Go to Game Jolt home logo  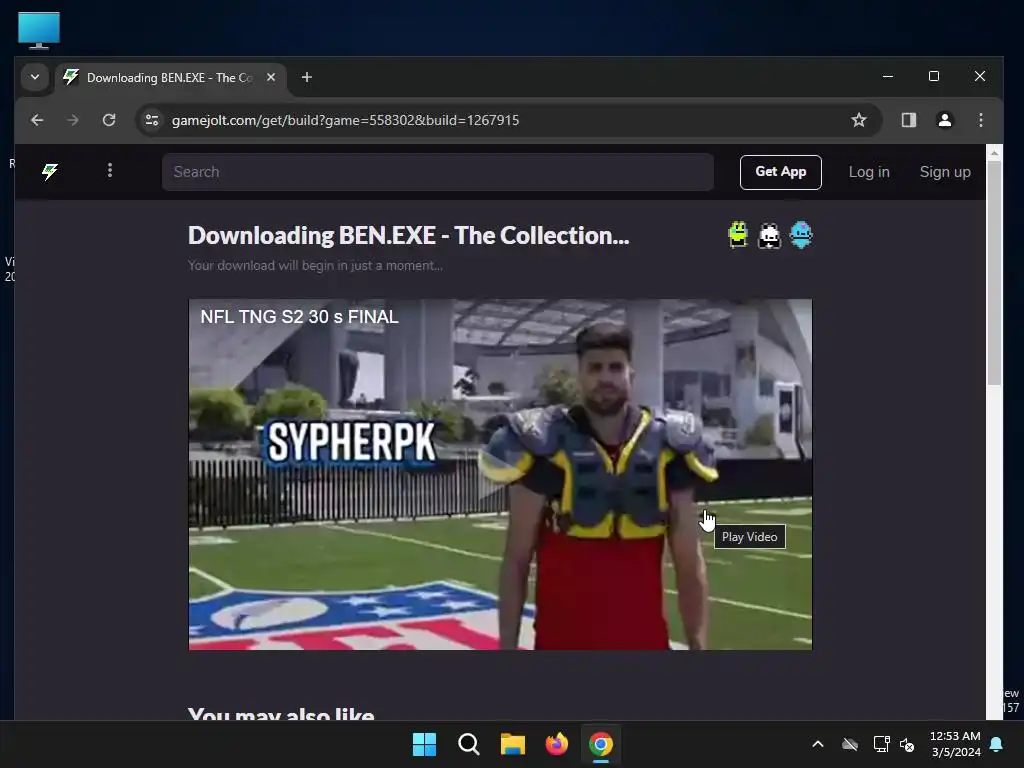[x=50, y=172]
